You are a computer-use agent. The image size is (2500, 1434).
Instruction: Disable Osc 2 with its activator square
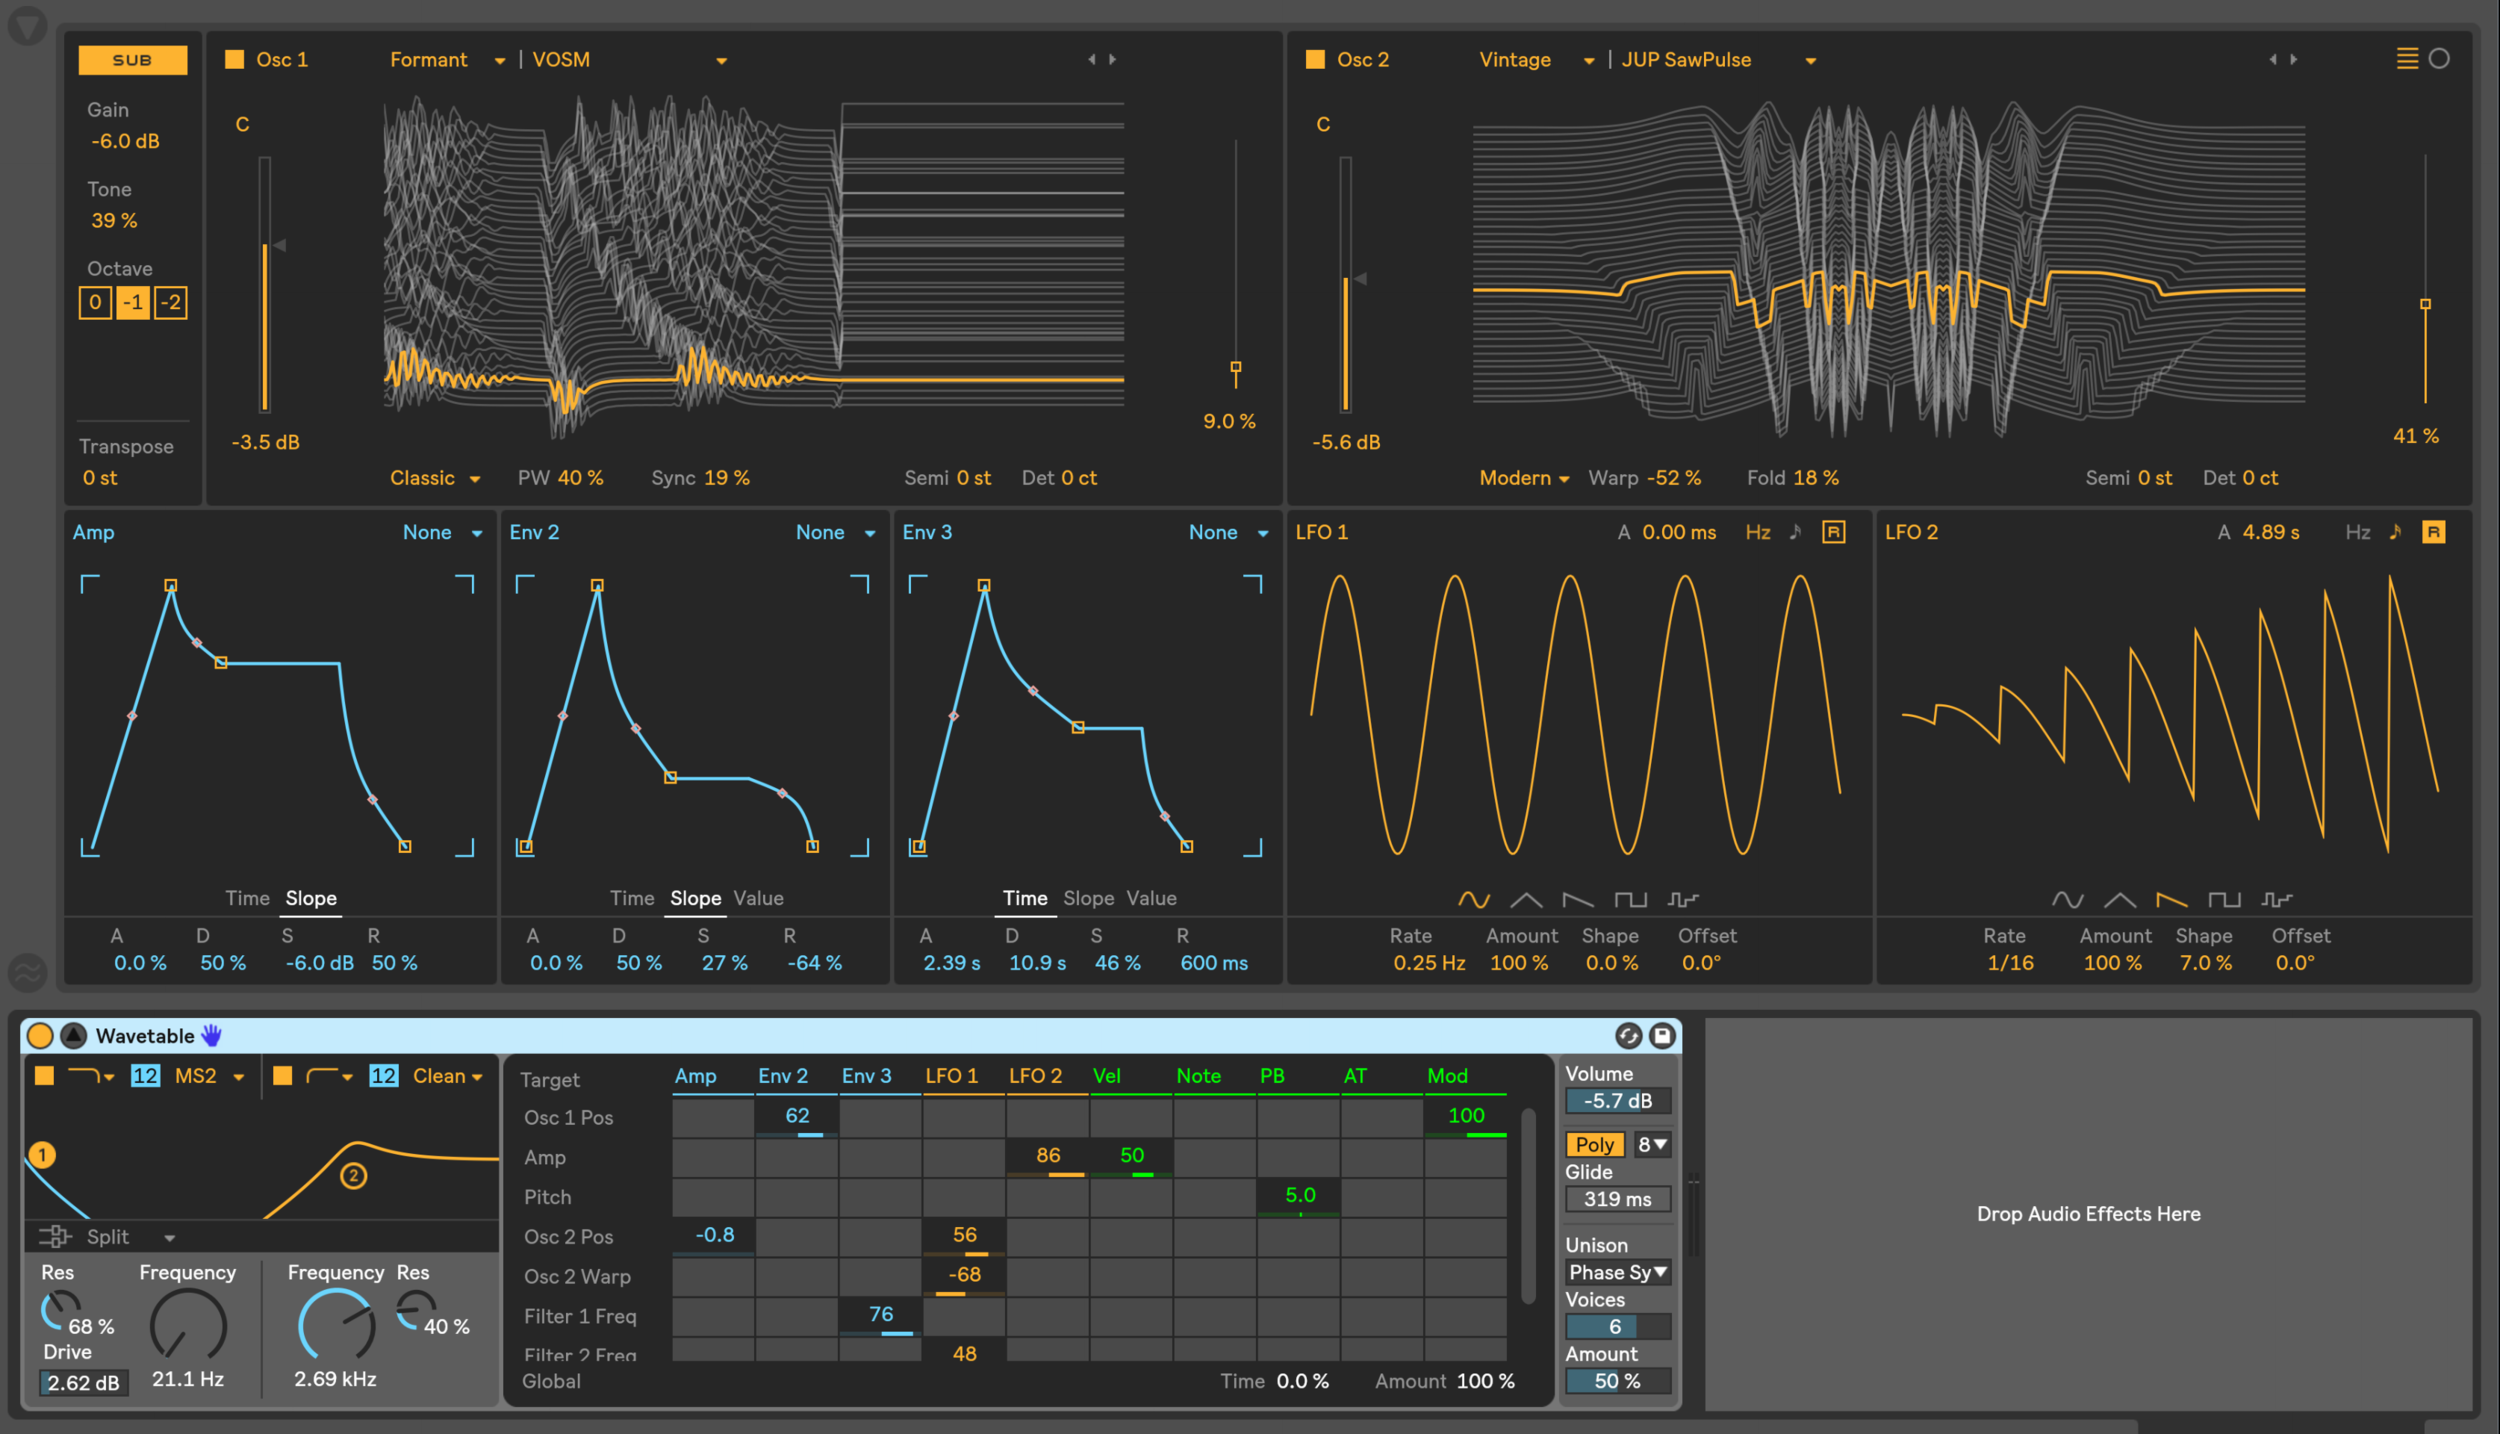pyautogui.click(x=1315, y=60)
